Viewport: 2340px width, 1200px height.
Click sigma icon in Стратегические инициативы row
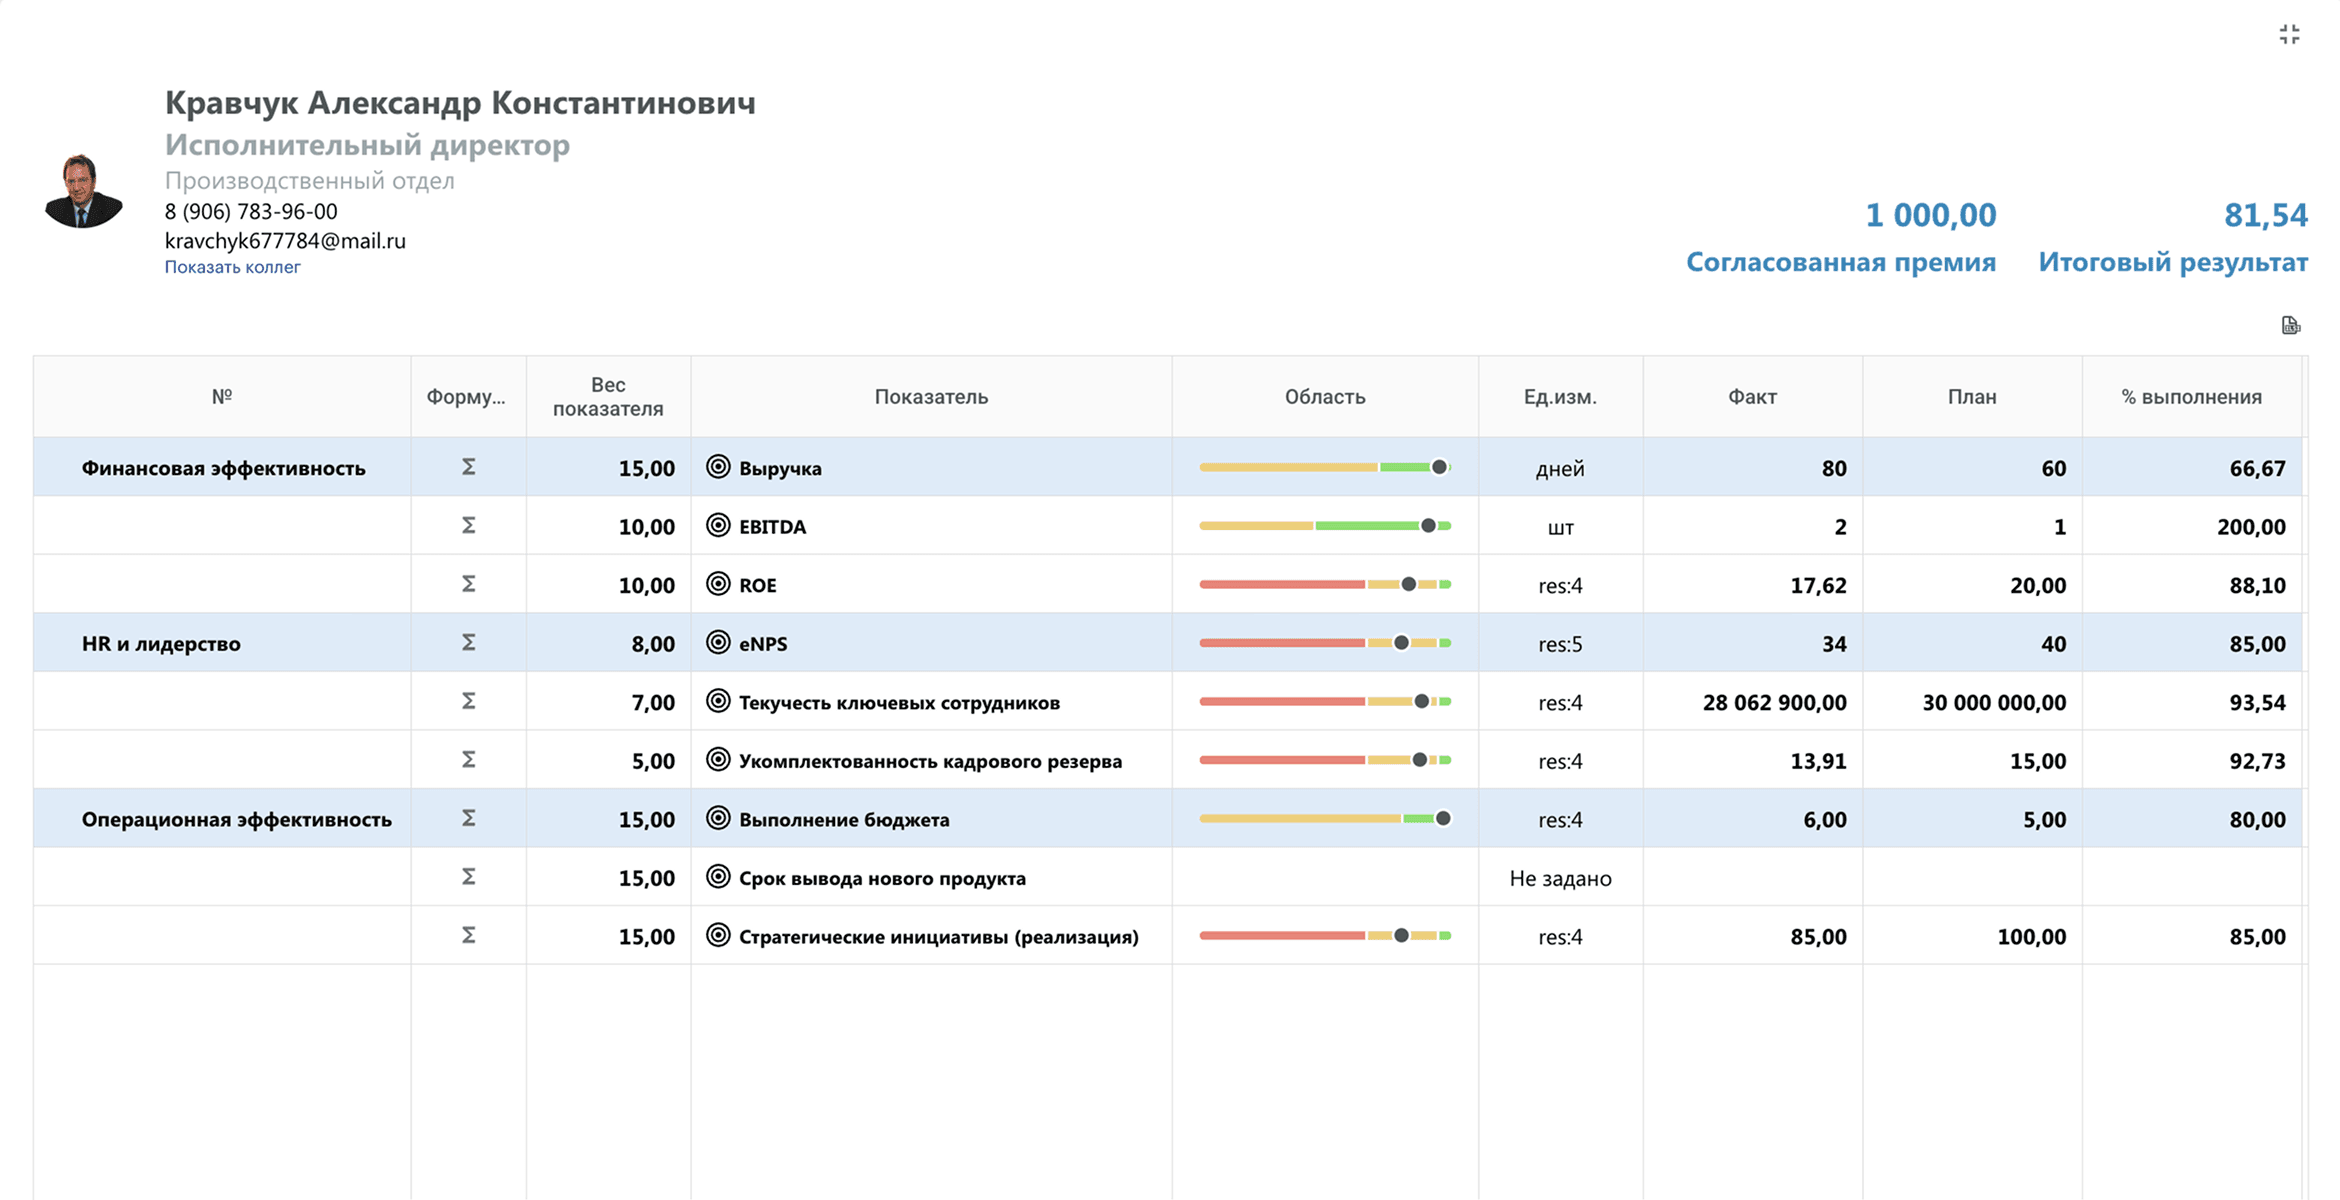[x=468, y=936]
